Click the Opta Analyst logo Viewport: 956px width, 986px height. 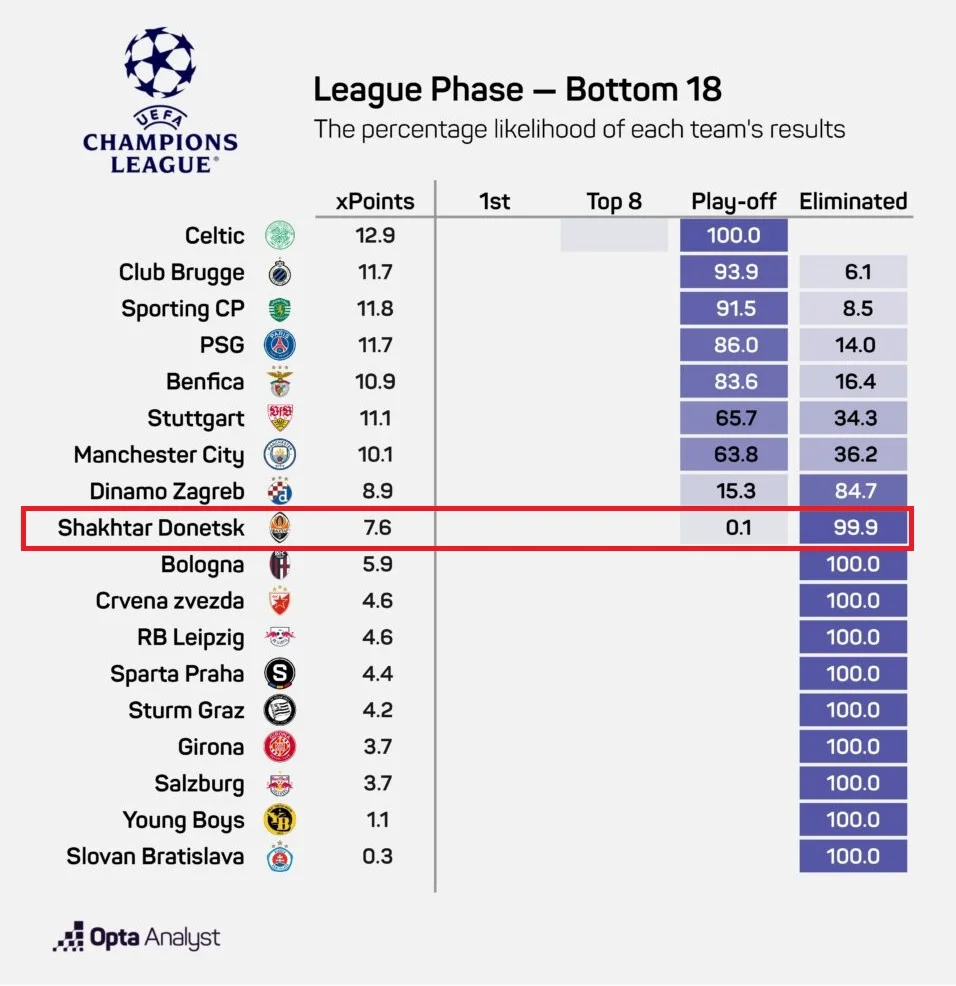(x=137, y=938)
